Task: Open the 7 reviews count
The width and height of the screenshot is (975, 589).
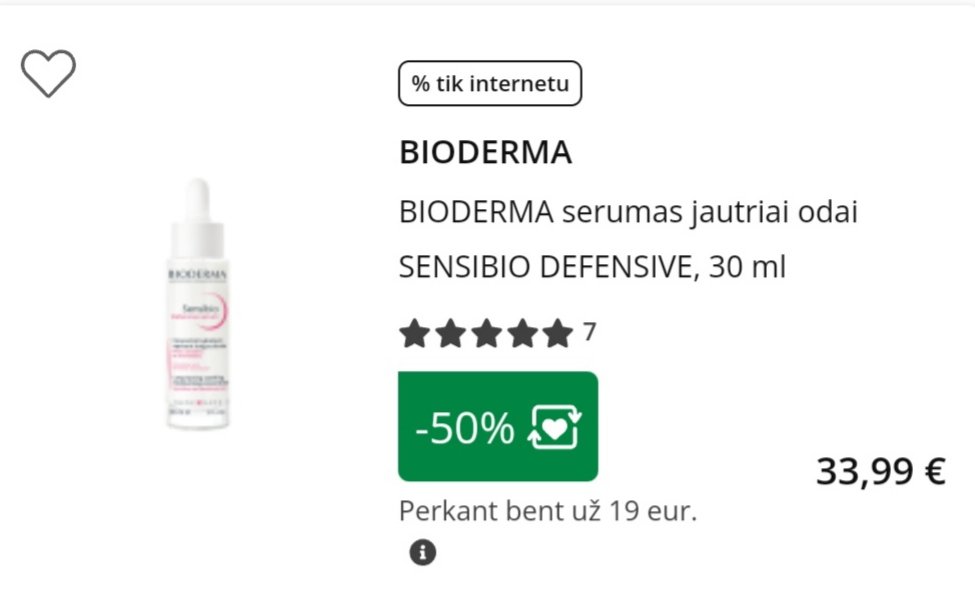Action: [589, 332]
